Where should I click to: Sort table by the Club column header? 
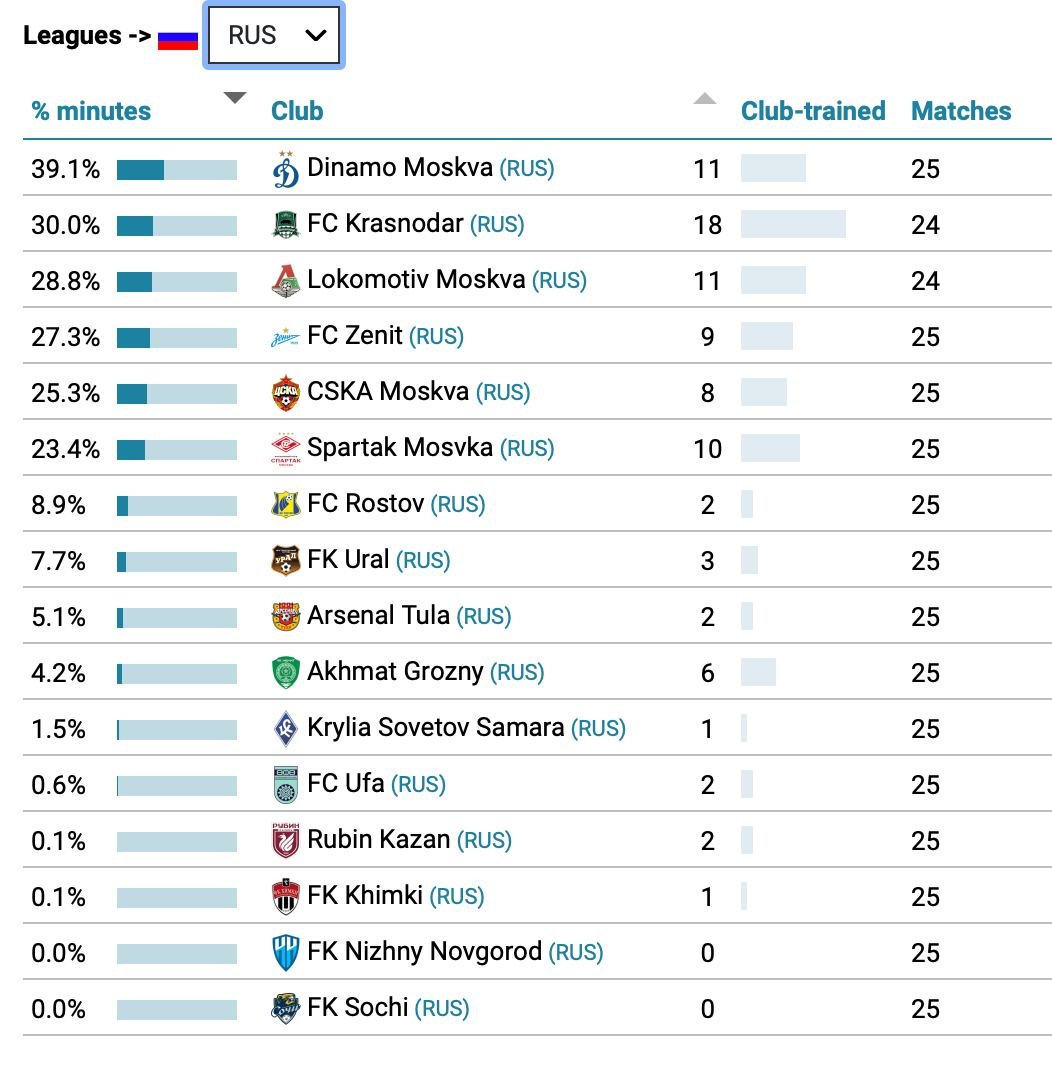click(x=297, y=111)
